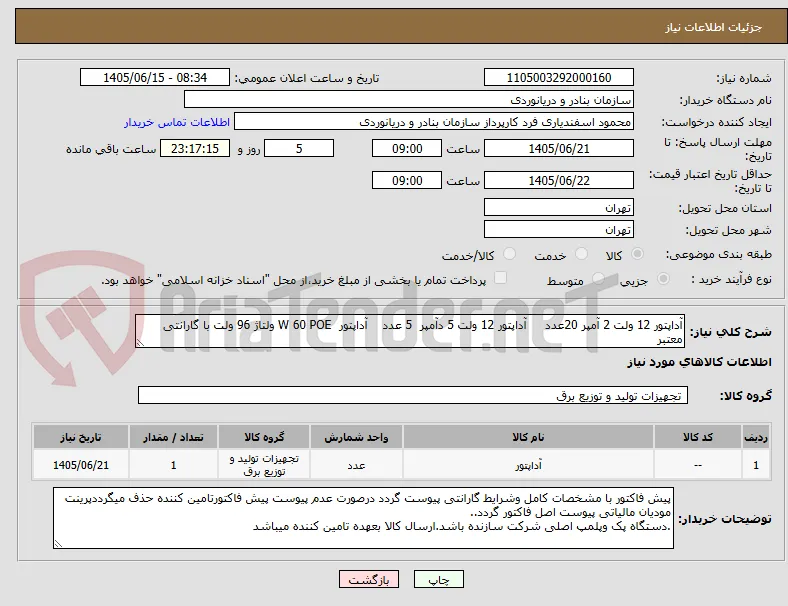
Task: Click the buyer organization name field
Action: [x=409, y=99]
